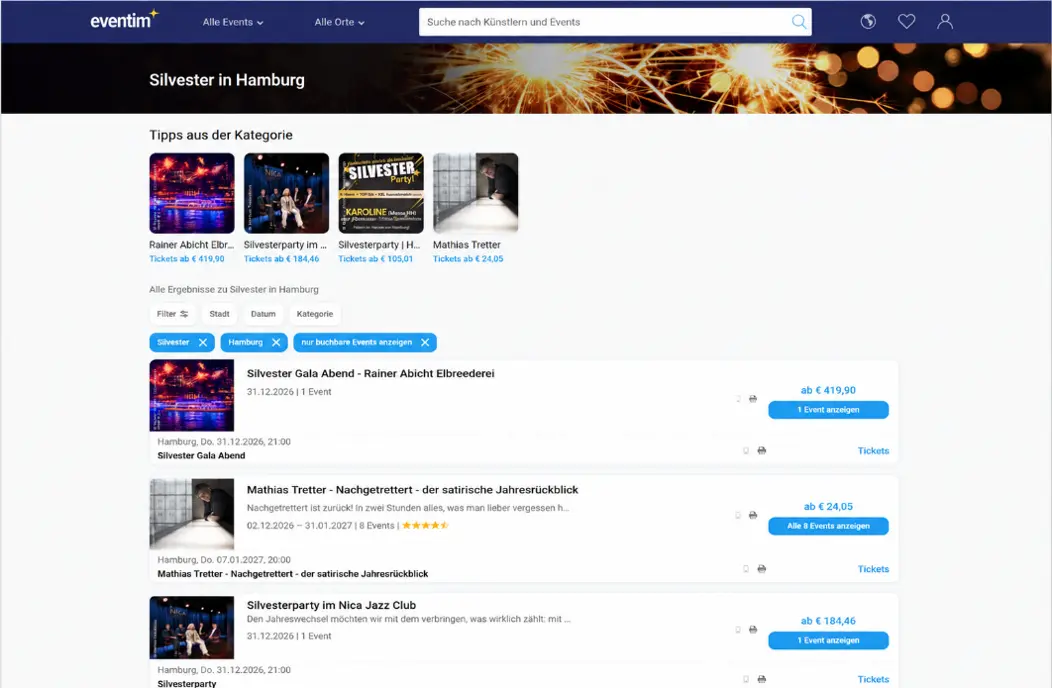The image size is (1052, 688).
Task: Open Silvesterparty im Nica tip thumbnail
Action: pos(286,193)
